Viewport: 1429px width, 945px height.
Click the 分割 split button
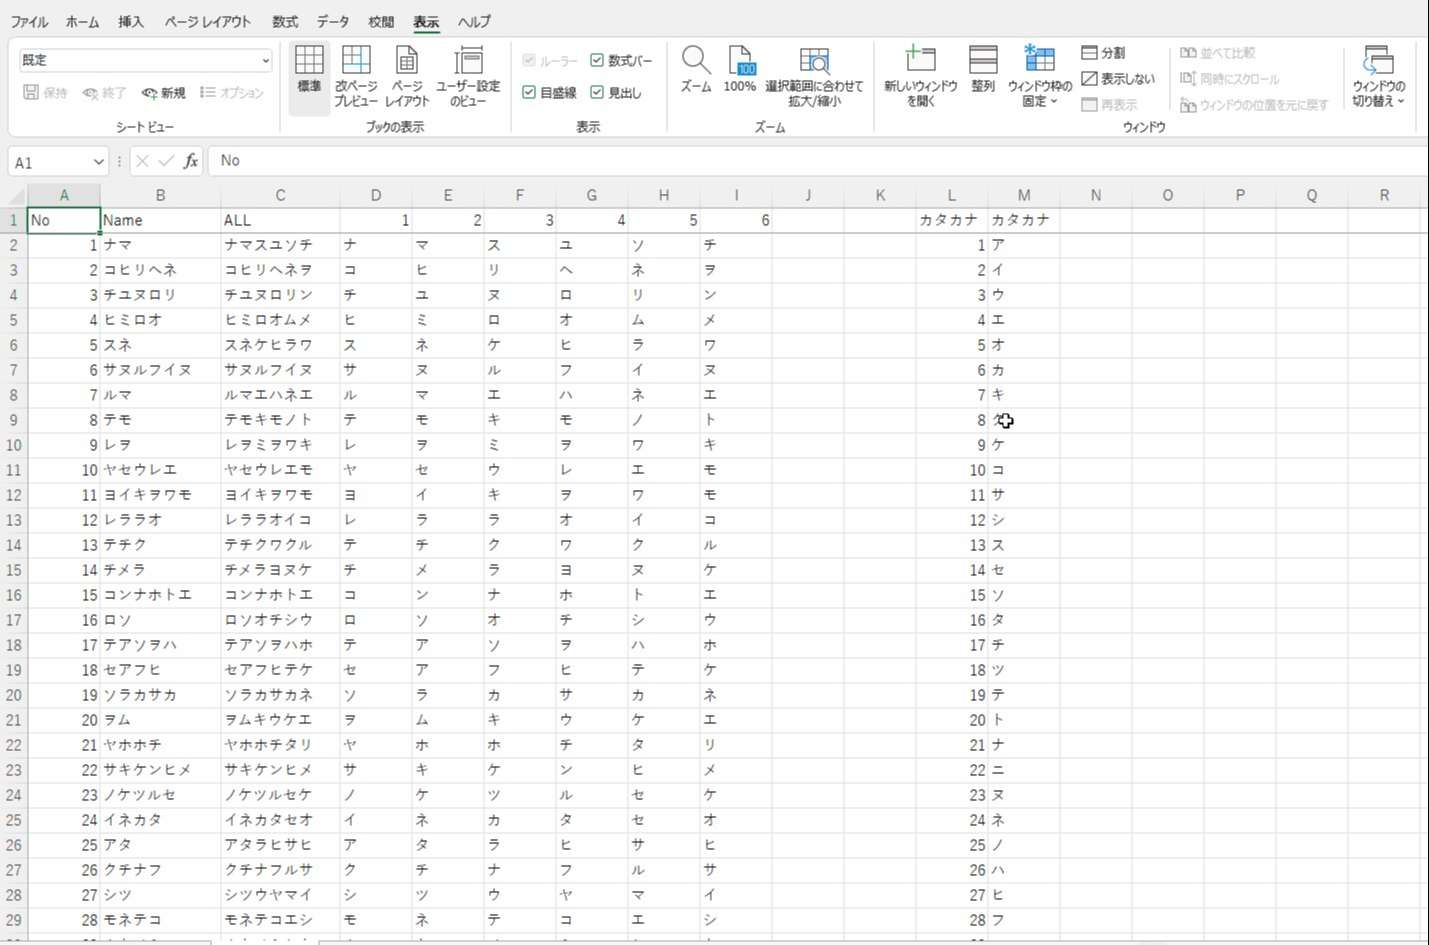1103,53
